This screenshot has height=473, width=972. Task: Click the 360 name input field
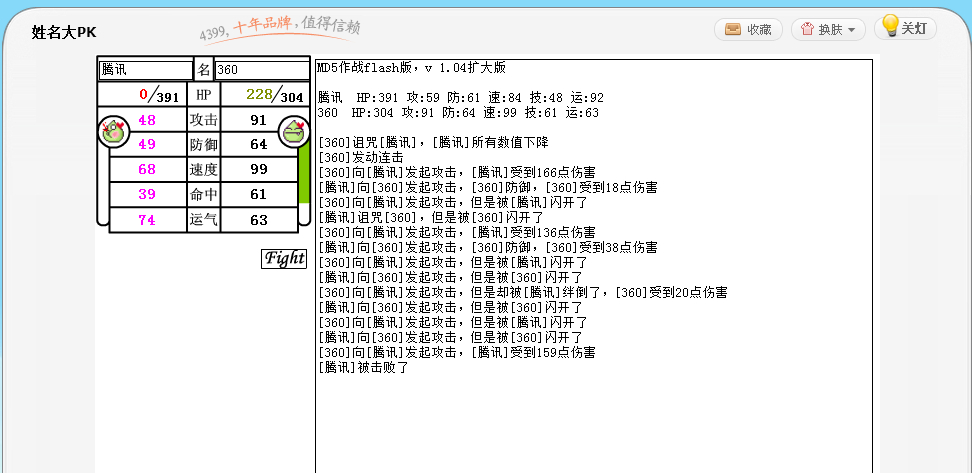262,70
